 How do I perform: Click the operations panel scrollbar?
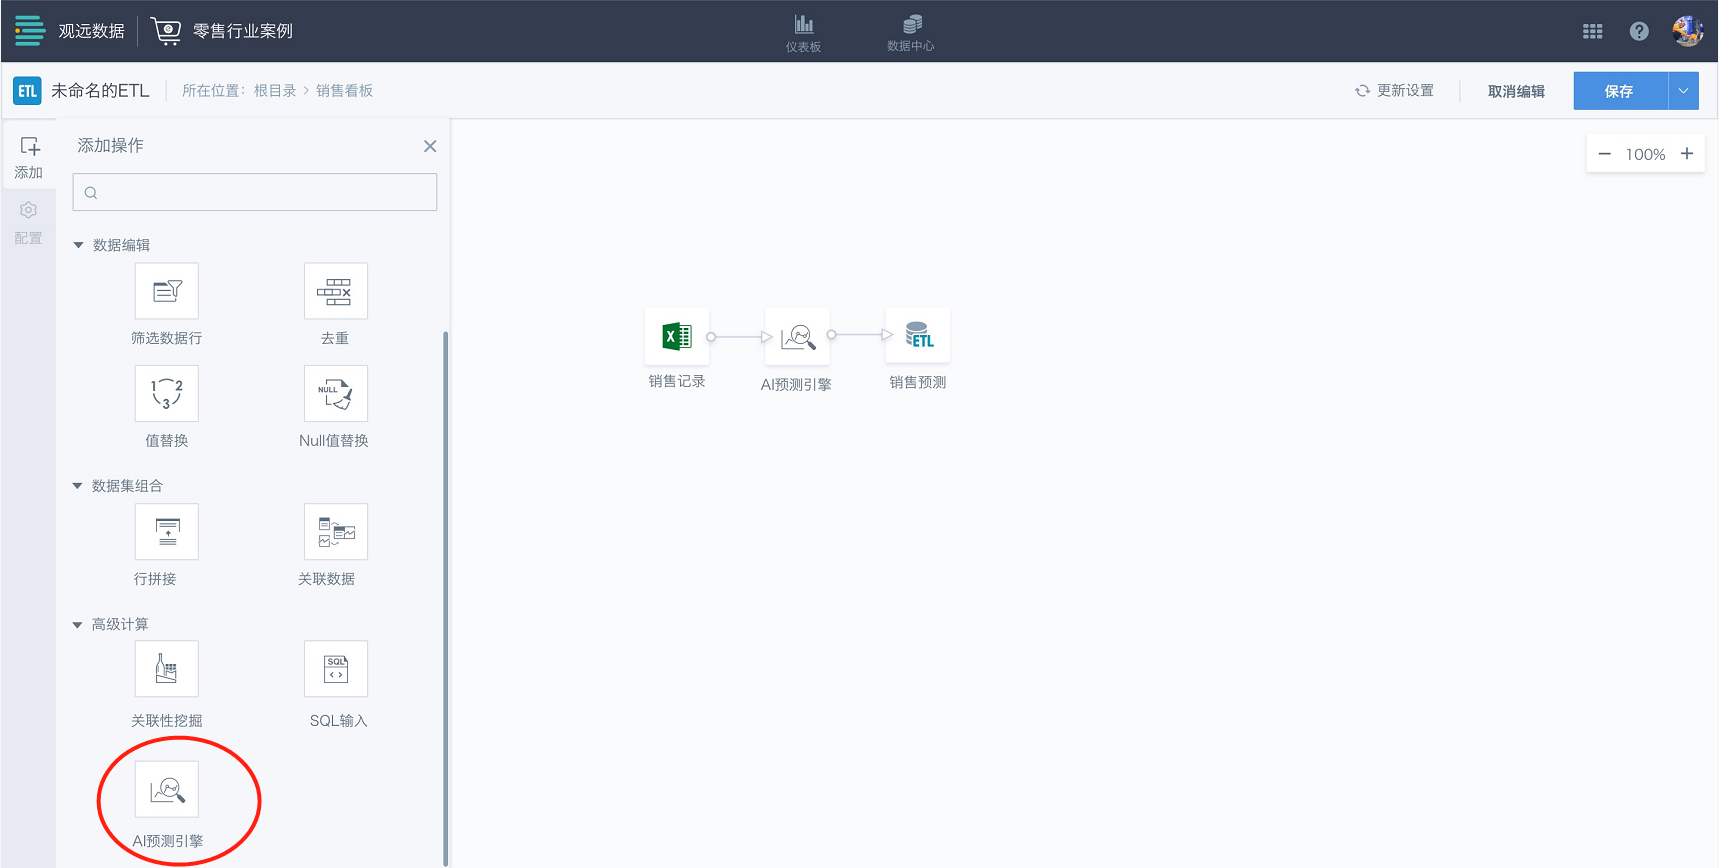(445, 598)
